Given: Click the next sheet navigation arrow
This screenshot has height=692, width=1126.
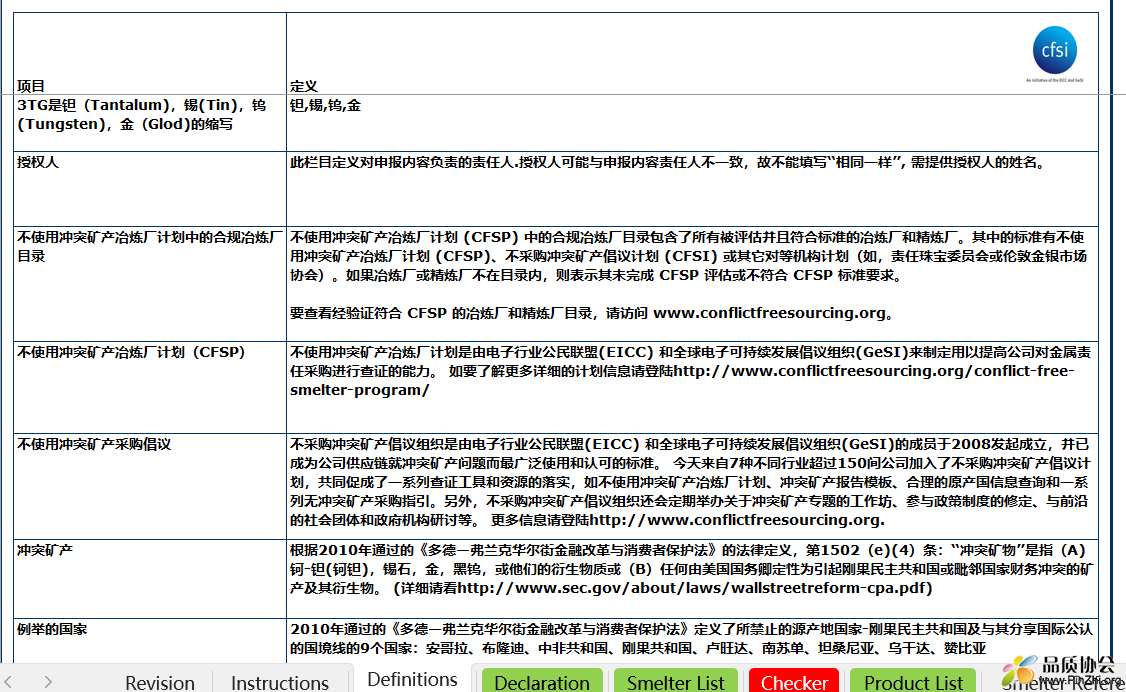Looking at the screenshot, I should point(47,681).
